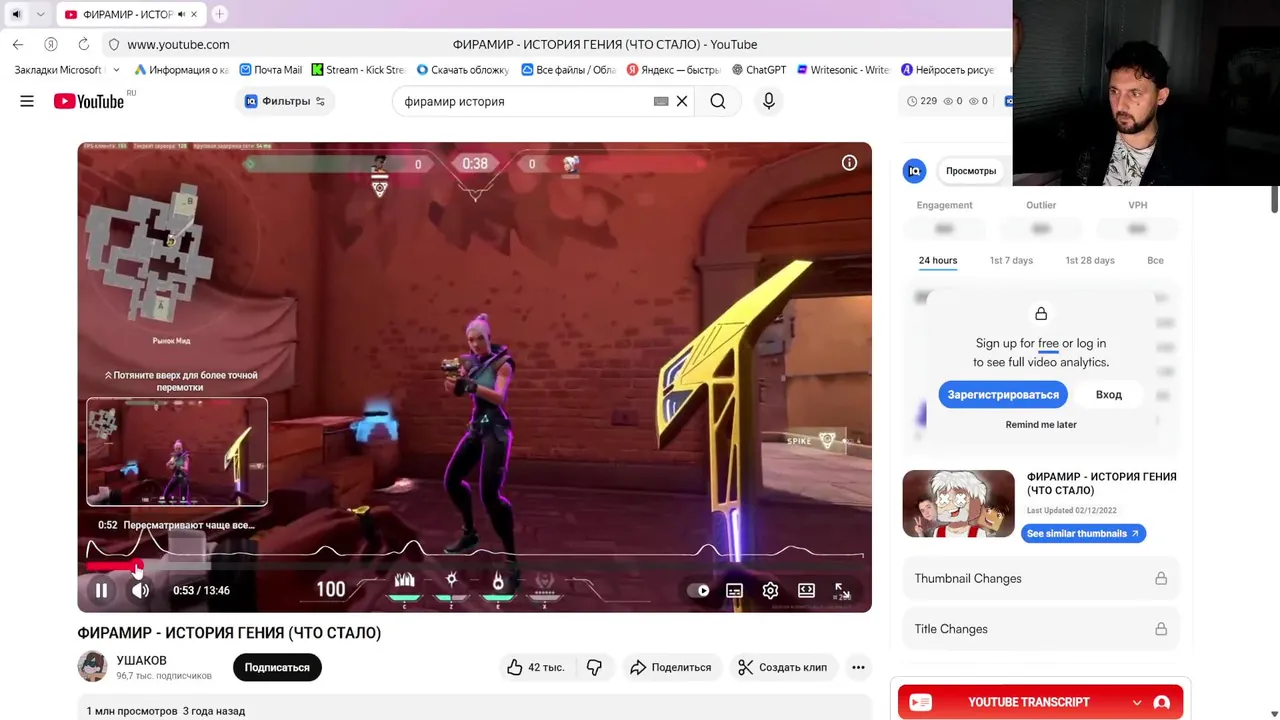Switch to theater mode
The height and width of the screenshot is (720, 1280).
[806, 590]
